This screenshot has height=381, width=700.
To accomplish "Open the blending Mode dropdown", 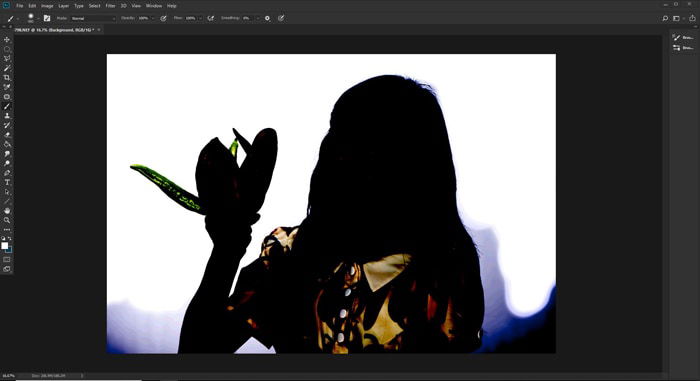I will 93,18.
